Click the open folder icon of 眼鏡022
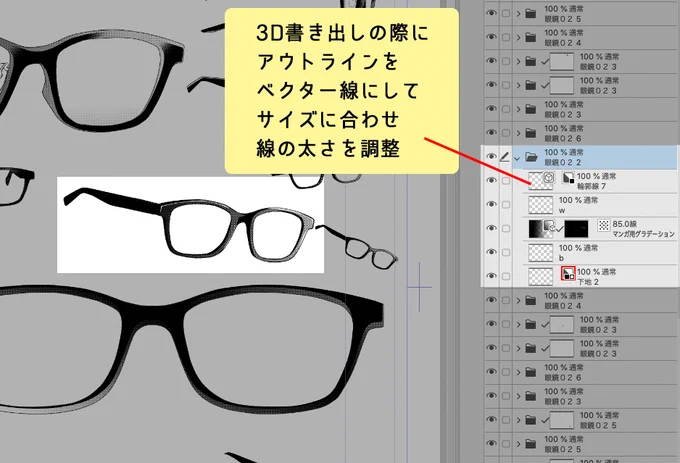 pyautogui.click(x=531, y=157)
